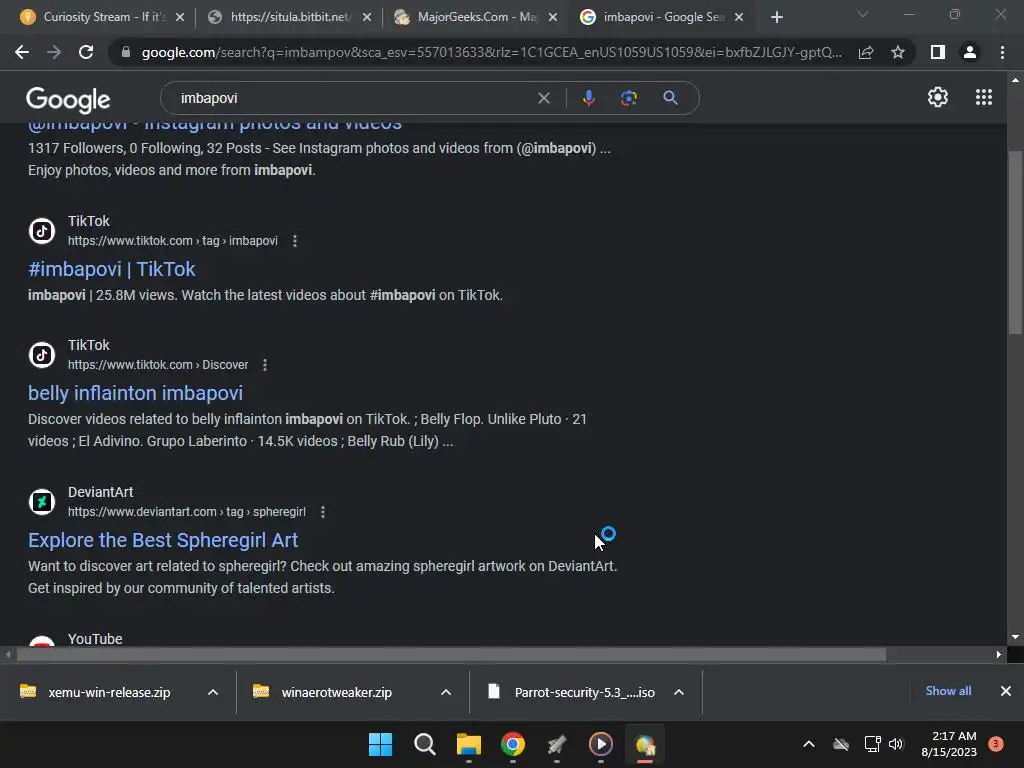Open Windows taskbar search

tap(424, 744)
